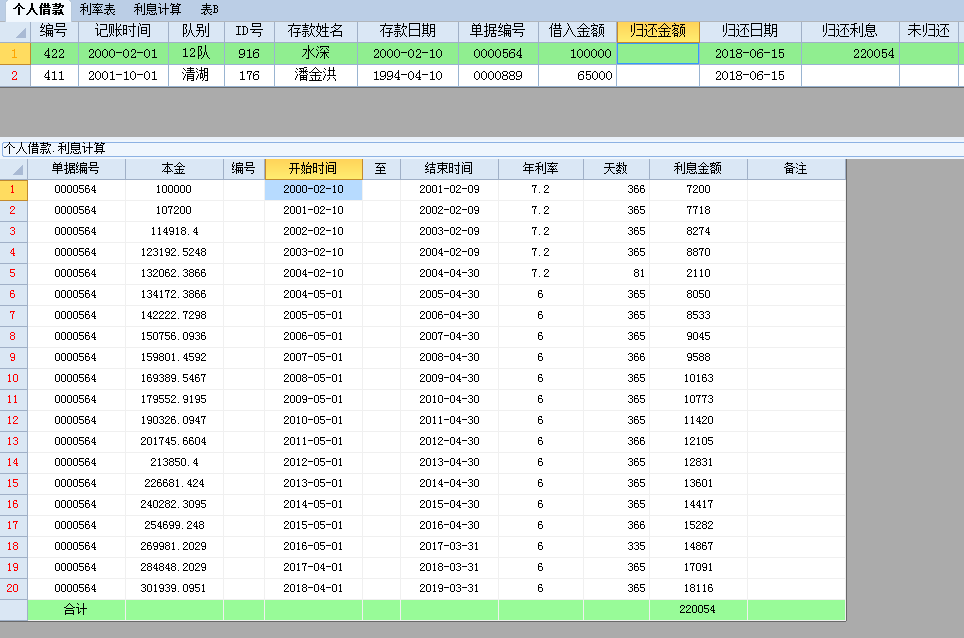Image resolution: width=964 pixels, height=638 pixels.
Task: Click the 结束时间 cell showing 2019-03-31
Action: point(448,588)
